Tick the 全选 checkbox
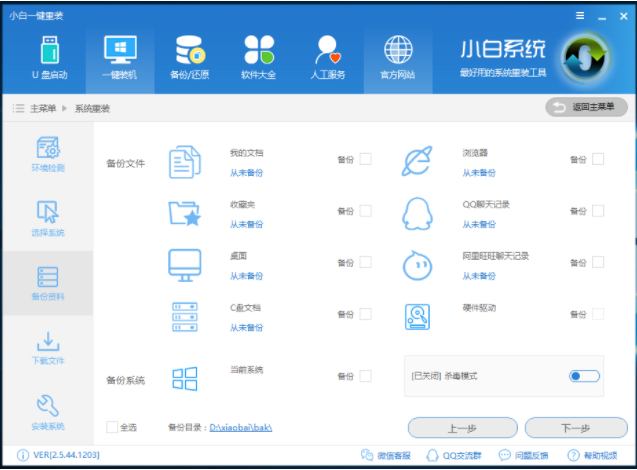637x470 pixels. 112,428
